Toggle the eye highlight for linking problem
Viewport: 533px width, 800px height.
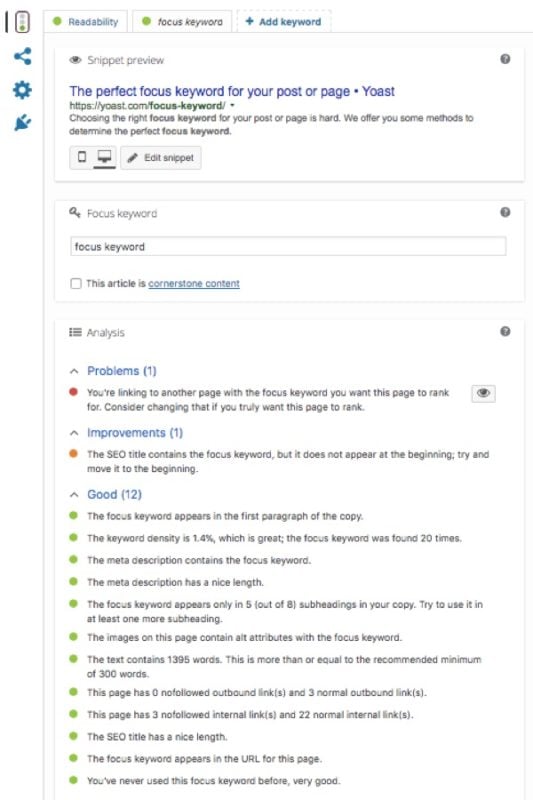[483, 393]
